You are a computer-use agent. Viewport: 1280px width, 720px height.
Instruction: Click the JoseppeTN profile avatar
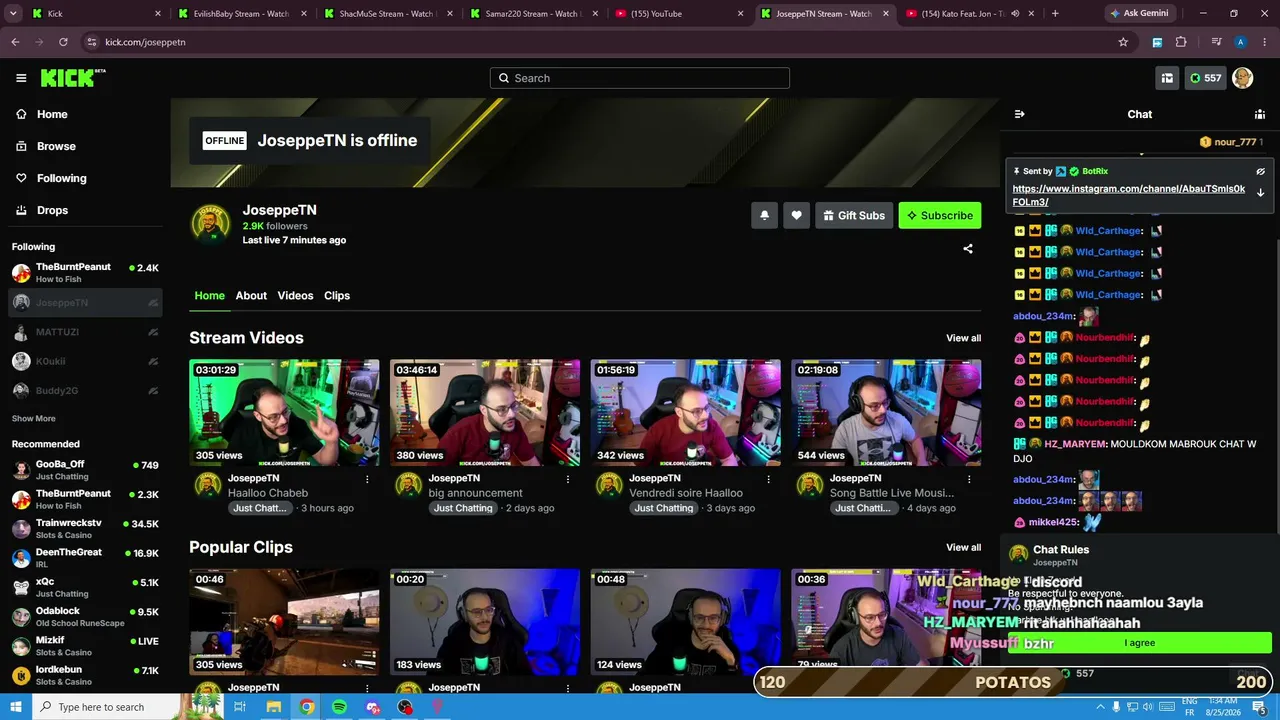(211, 224)
